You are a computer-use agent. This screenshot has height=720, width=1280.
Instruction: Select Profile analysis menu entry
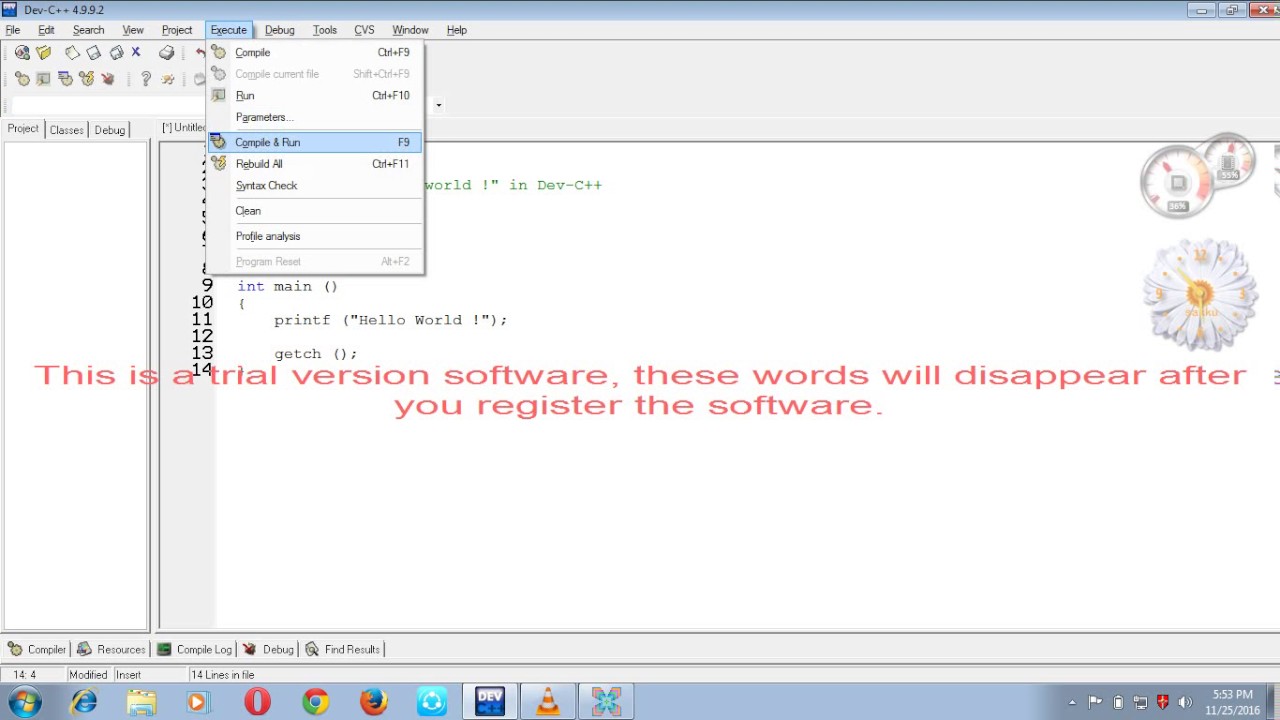(316, 236)
